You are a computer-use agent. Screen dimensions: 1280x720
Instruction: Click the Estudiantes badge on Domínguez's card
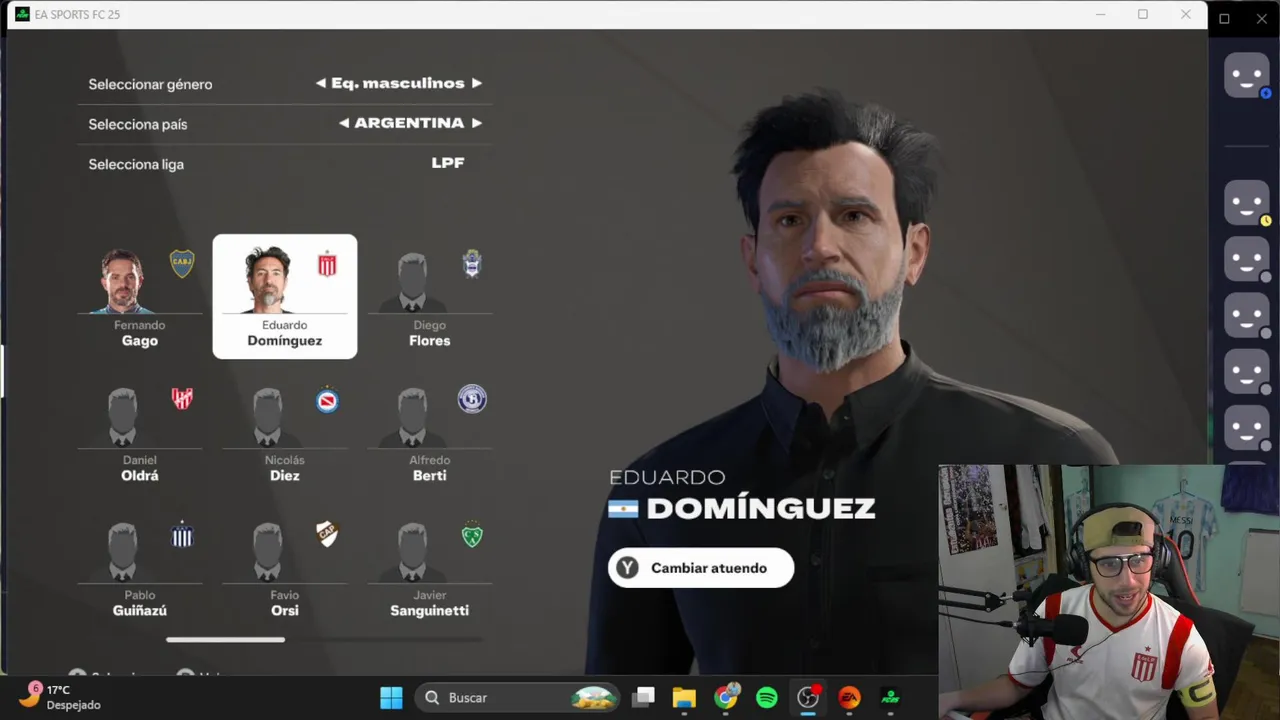pyautogui.click(x=327, y=264)
